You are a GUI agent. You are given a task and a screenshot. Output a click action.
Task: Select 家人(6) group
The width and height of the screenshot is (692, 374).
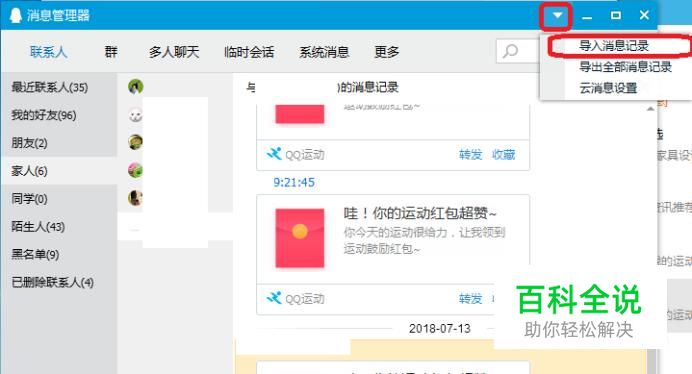[59, 170]
